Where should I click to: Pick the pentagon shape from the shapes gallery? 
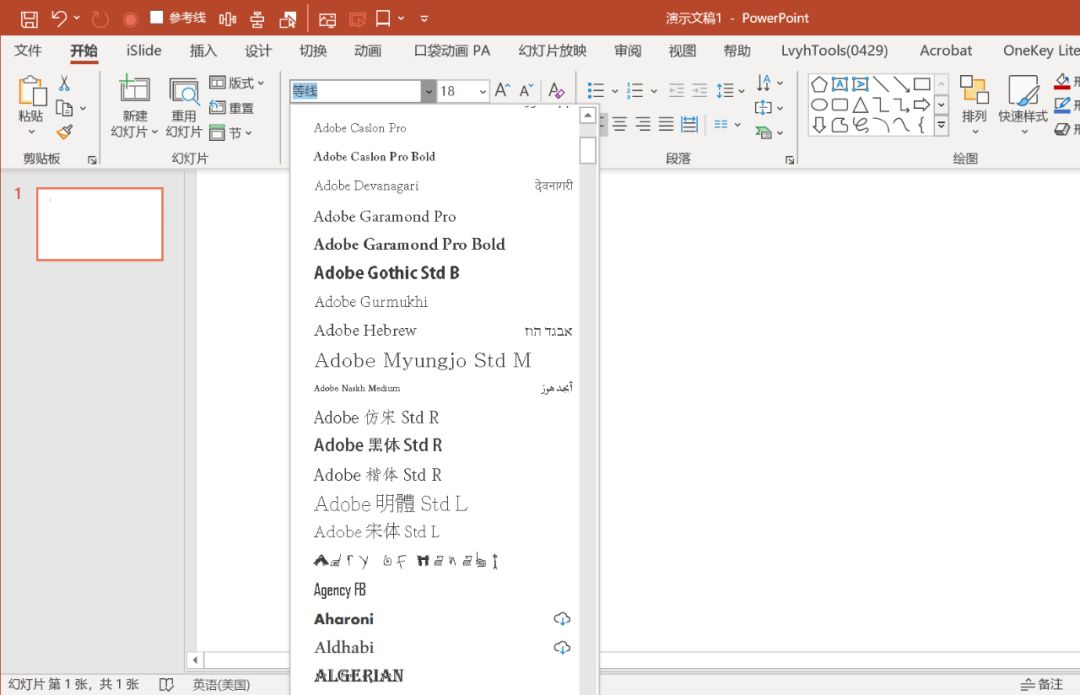click(819, 84)
